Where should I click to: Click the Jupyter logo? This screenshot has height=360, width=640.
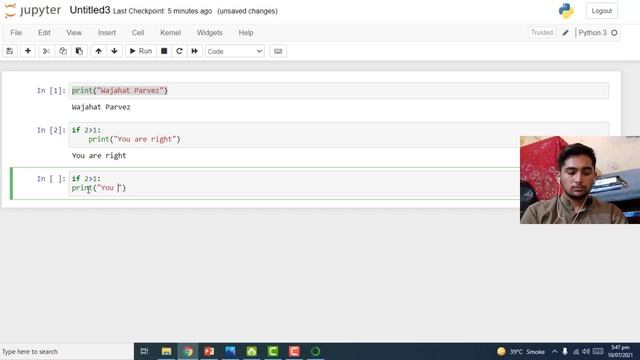tap(33, 10)
